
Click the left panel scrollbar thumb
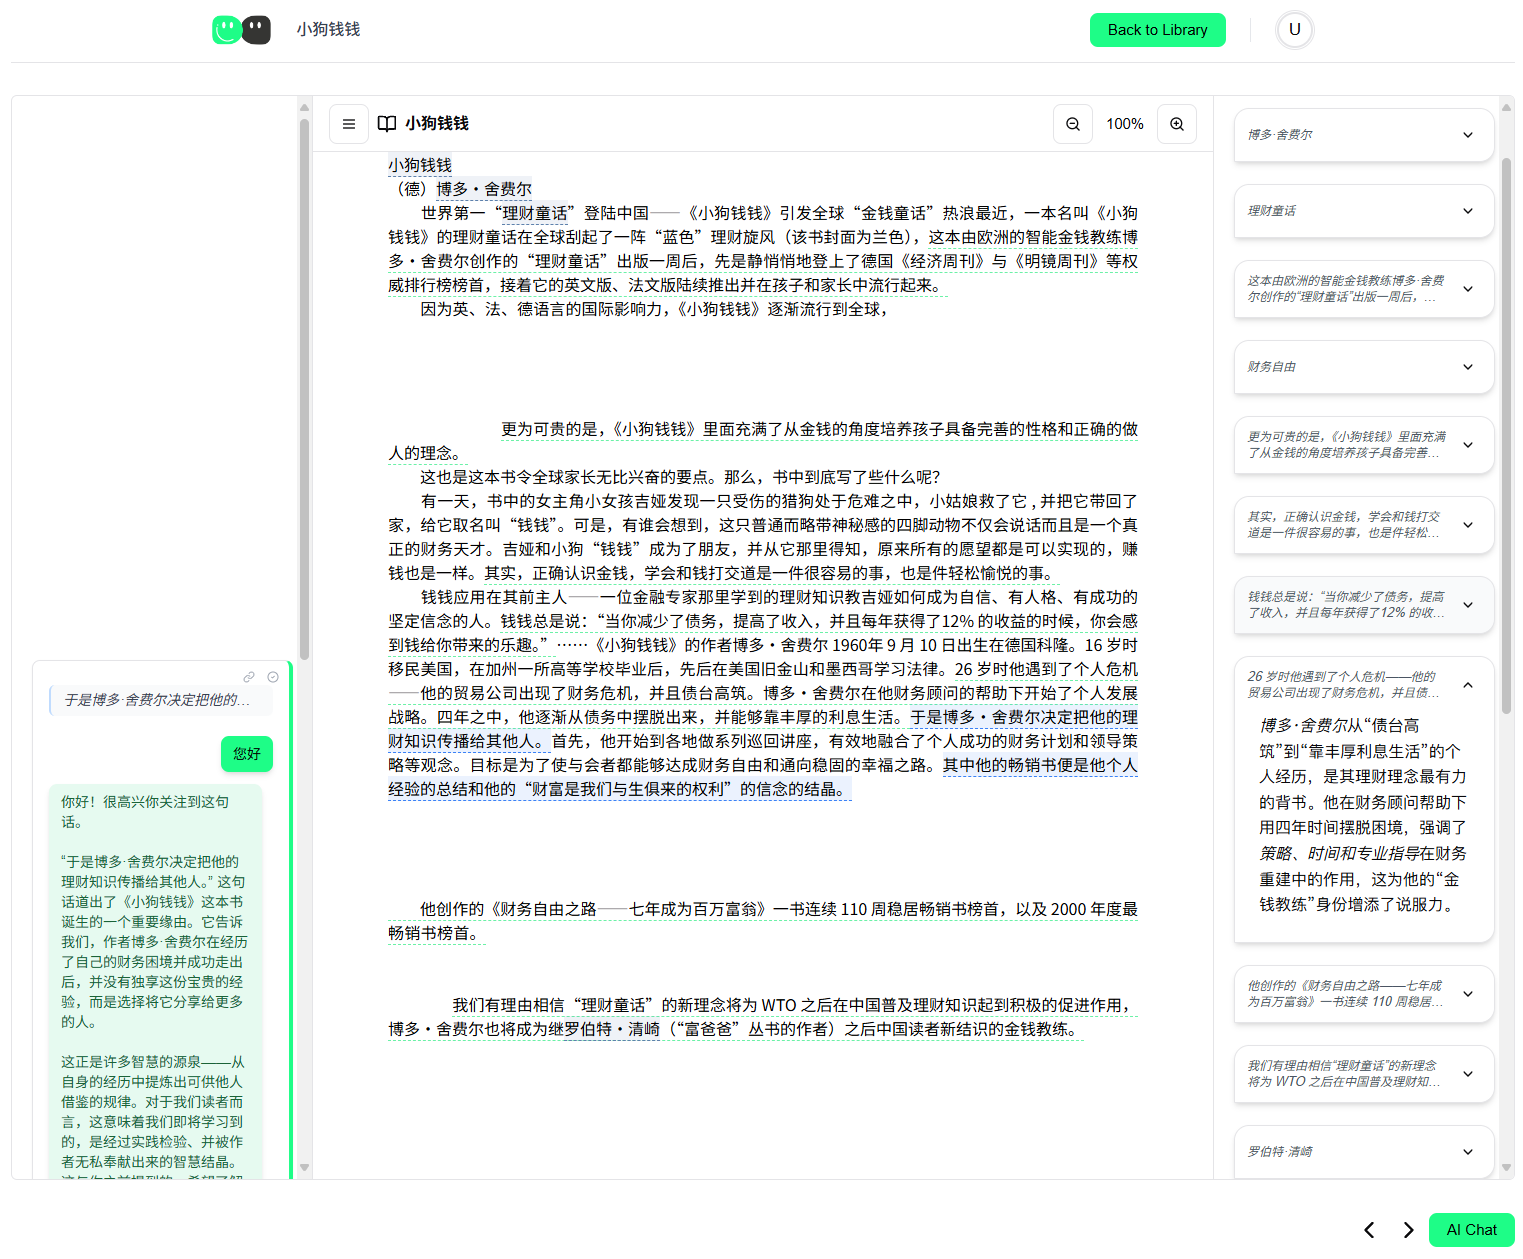304,390
